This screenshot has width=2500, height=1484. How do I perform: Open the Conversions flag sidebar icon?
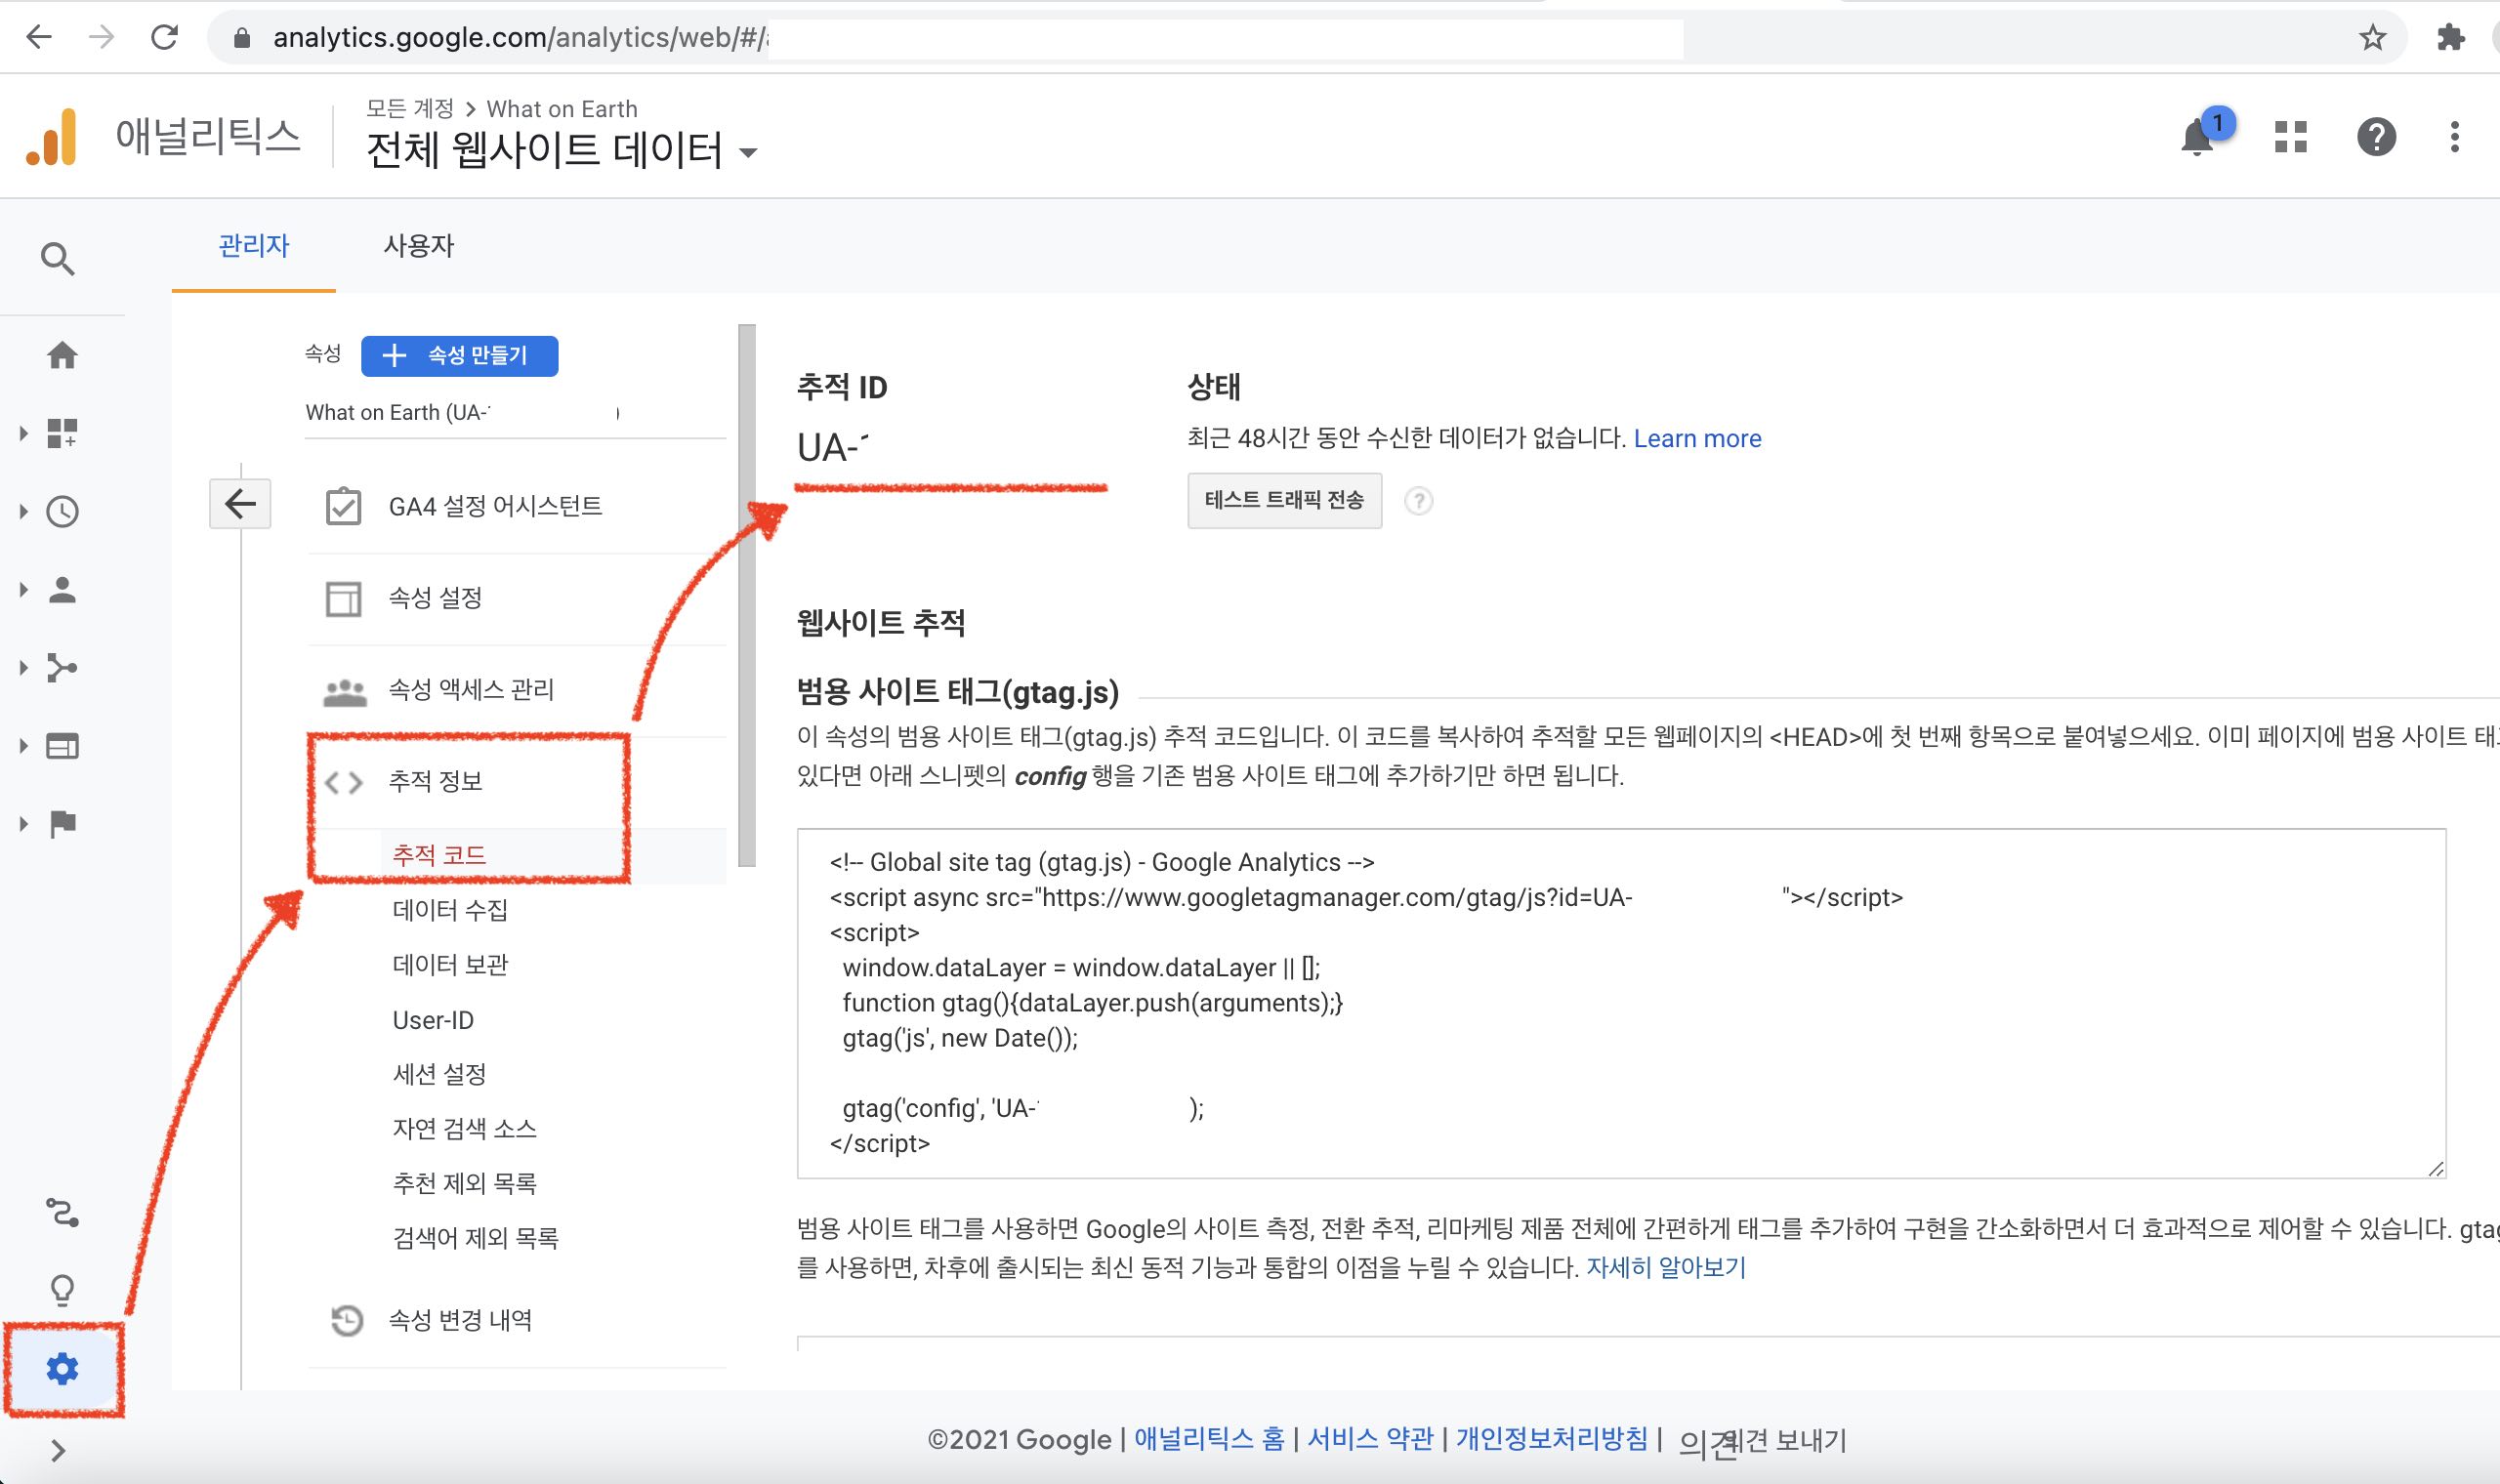pyautogui.click(x=62, y=823)
